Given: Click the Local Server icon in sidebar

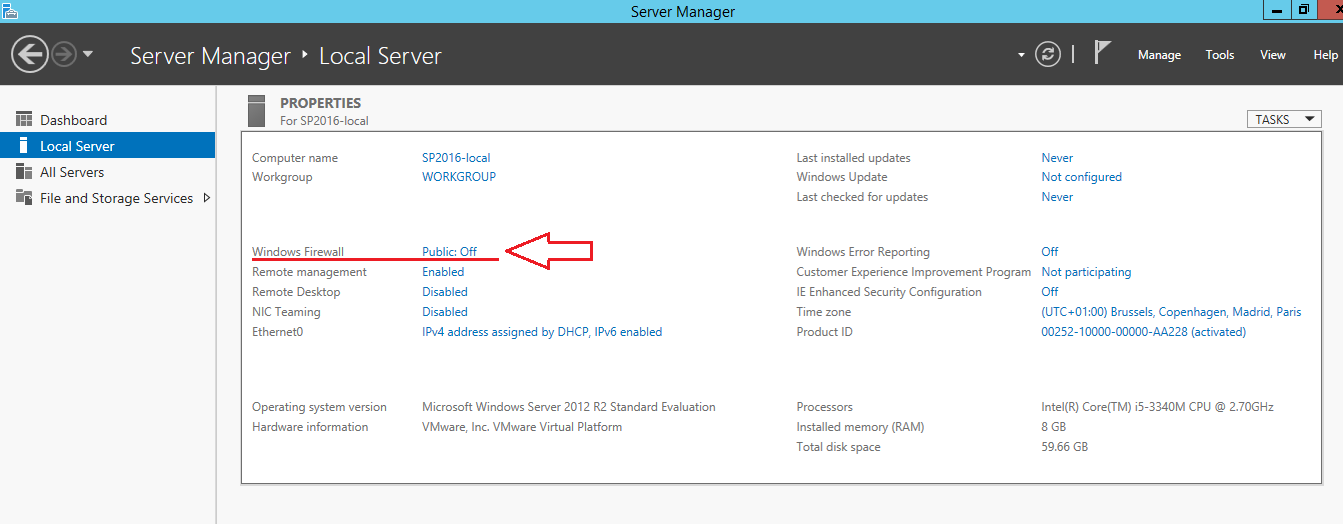Looking at the screenshot, I should coord(24,146).
